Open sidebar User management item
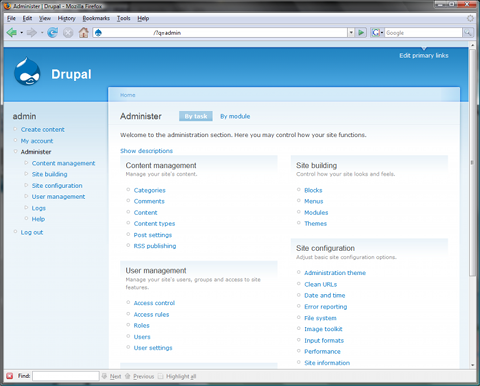 tap(58, 197)
